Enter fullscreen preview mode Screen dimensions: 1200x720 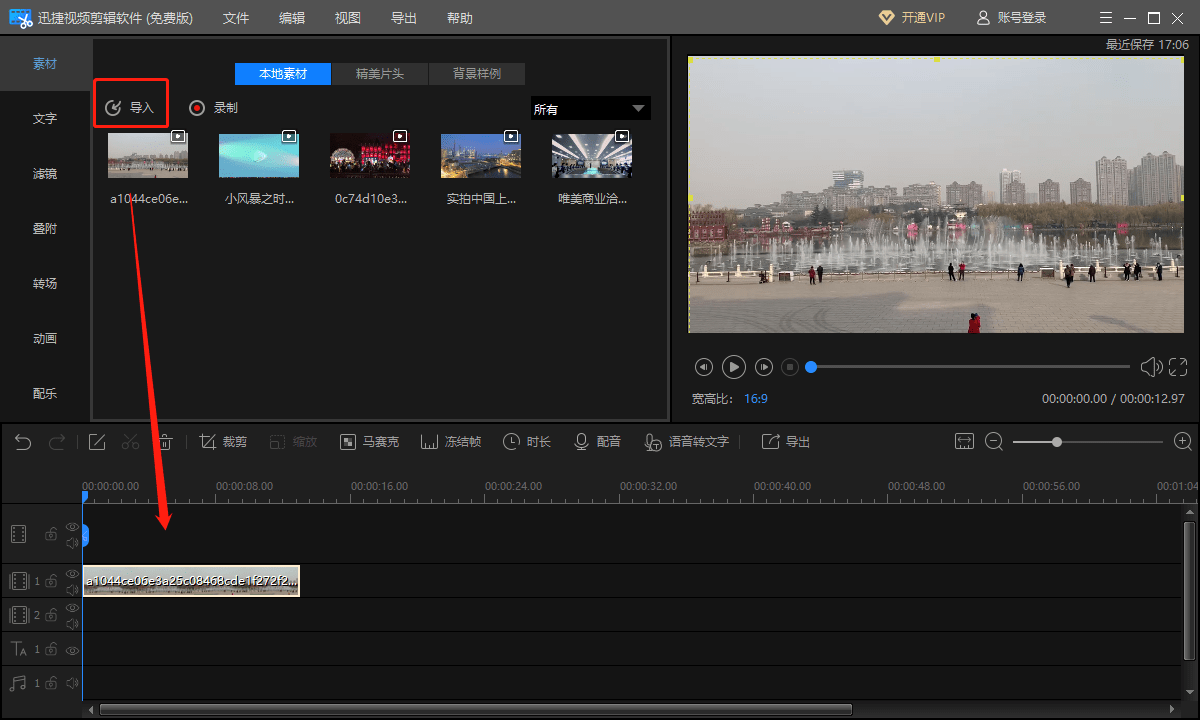[1178, 367]
